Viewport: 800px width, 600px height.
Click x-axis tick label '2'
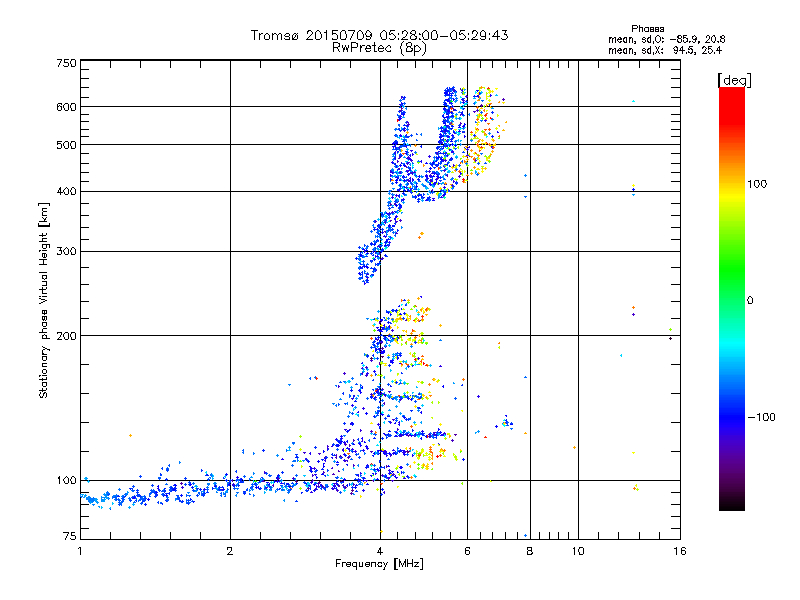230,551
